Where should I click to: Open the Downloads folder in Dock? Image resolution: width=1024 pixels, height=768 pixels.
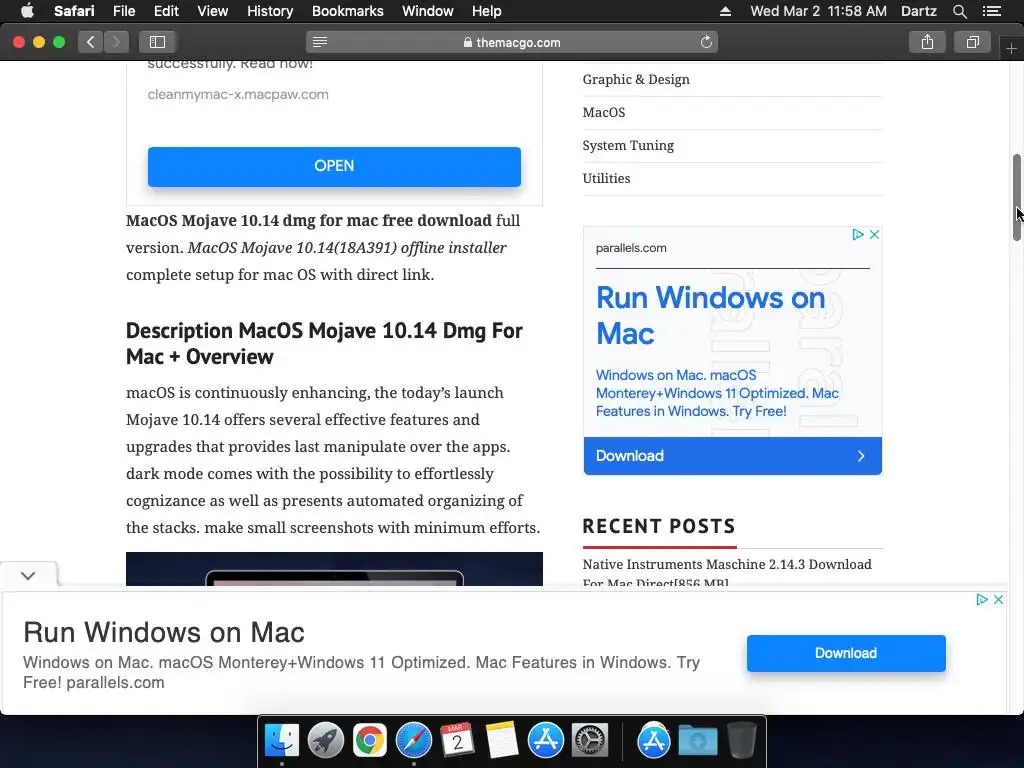click(x=697, y=741)
